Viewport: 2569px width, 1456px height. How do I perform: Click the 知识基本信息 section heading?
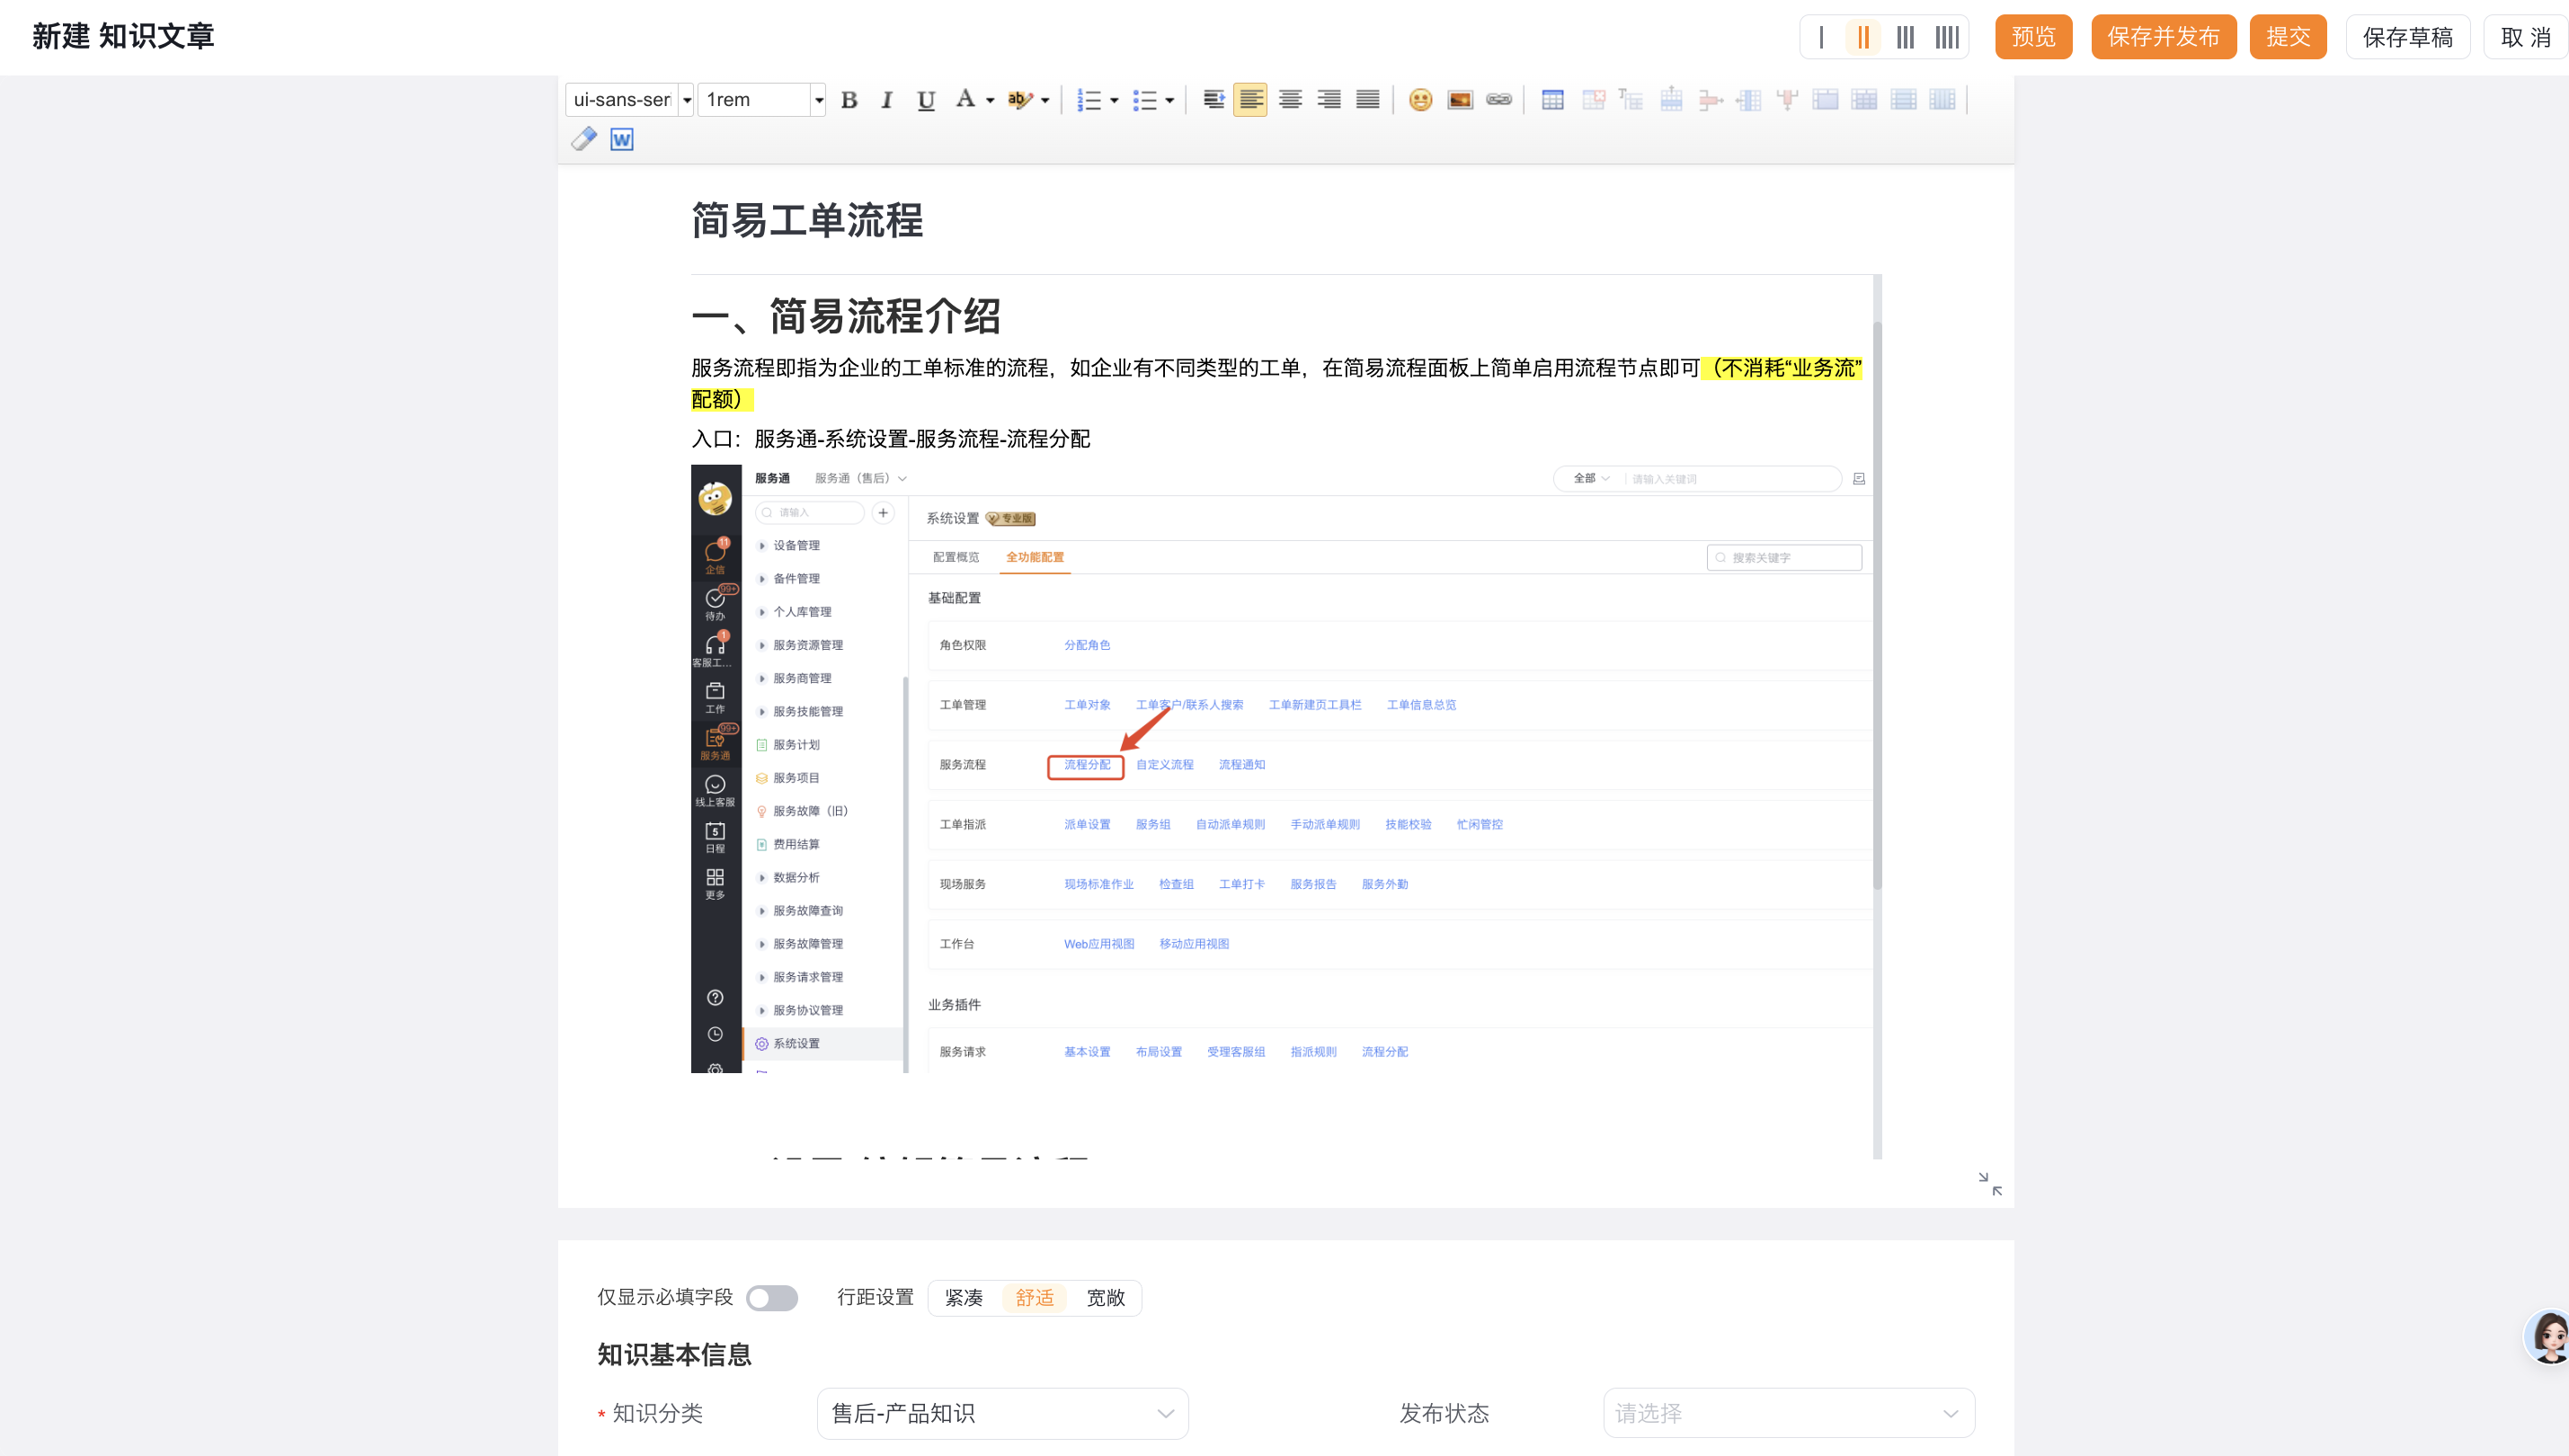tap(674, 1355)
